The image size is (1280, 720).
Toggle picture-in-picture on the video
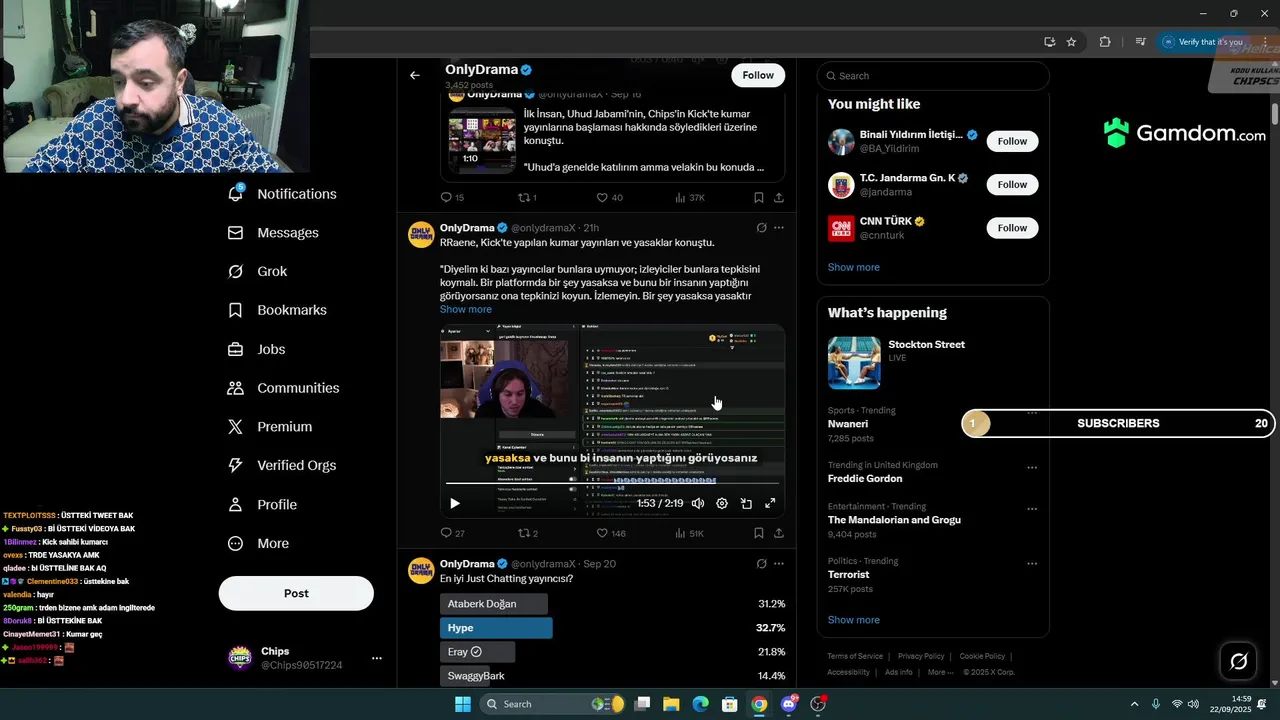746,504
